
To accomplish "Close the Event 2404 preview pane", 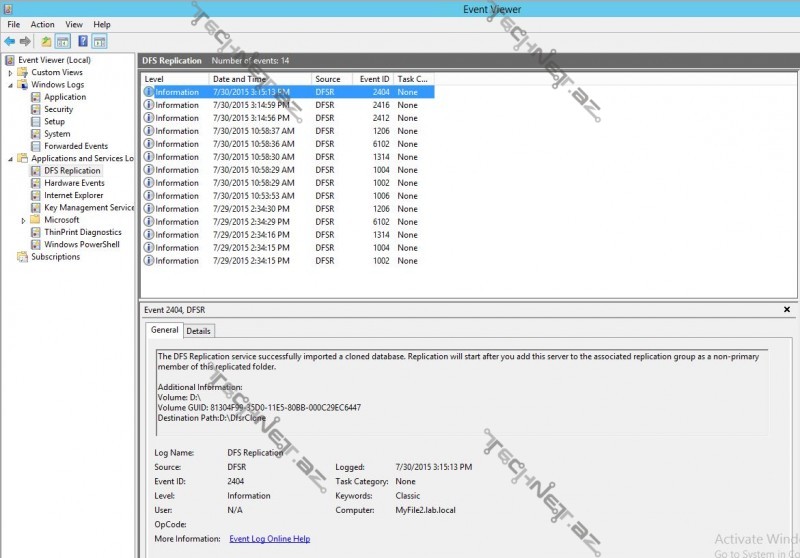I will pos(787,310).
